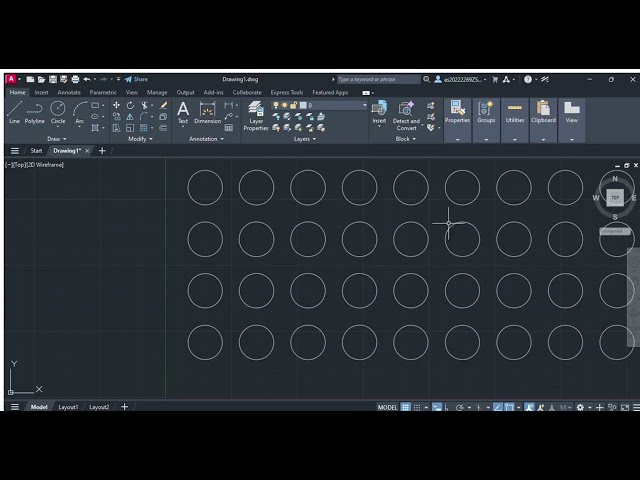Click the keyword search input field
This screenshot has height=480, width=640.
click(378, 79)
